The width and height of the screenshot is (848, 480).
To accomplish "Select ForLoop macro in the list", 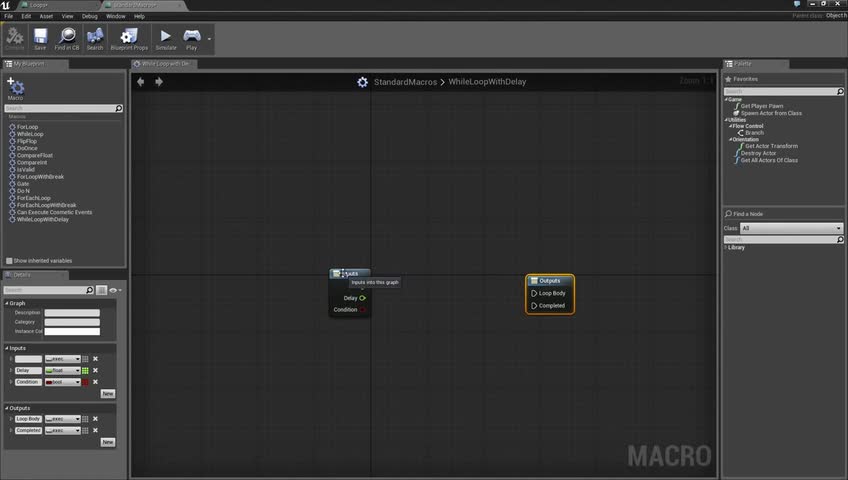I will 27,127.
